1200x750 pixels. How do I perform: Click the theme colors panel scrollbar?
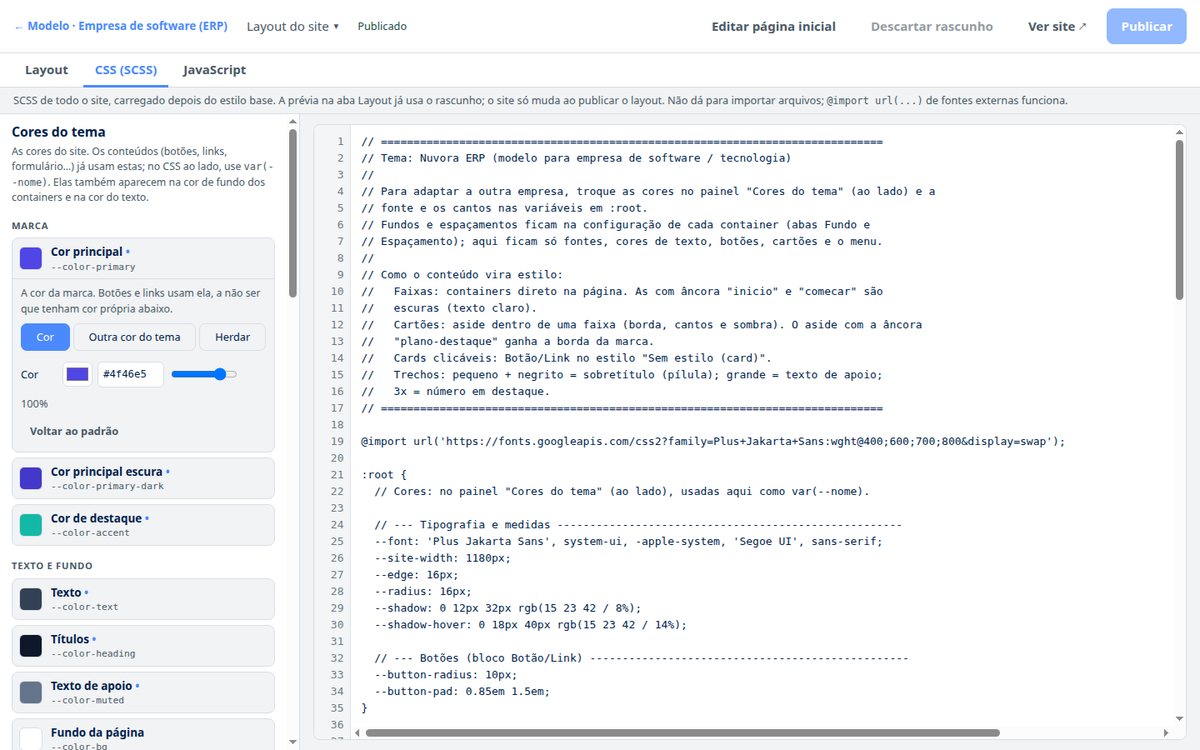click(x=292, y=212)
